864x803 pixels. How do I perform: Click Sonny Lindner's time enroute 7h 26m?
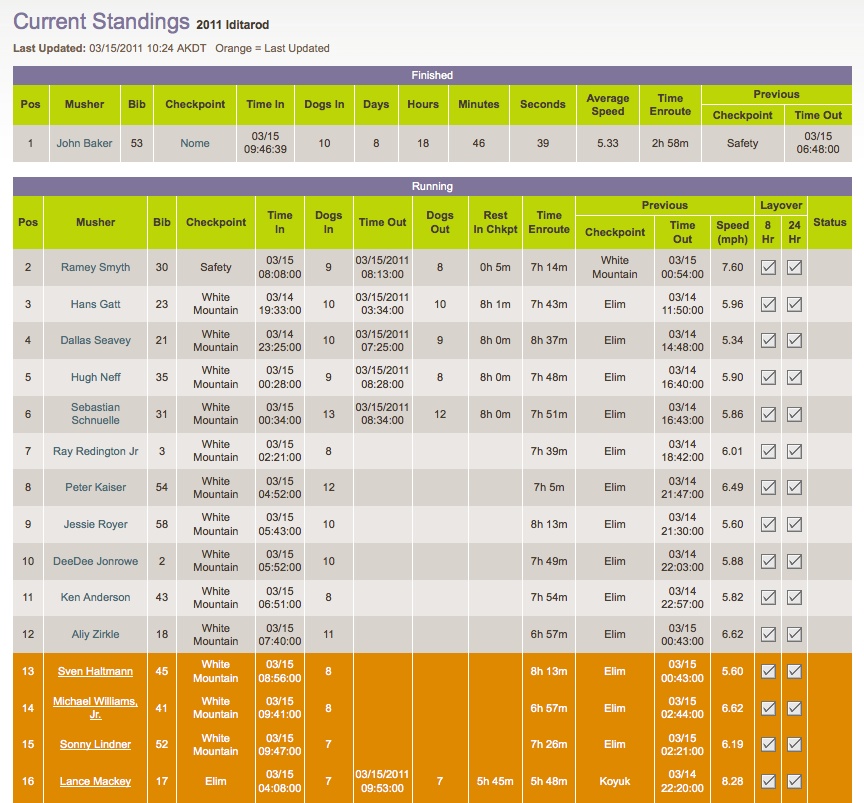549,745
